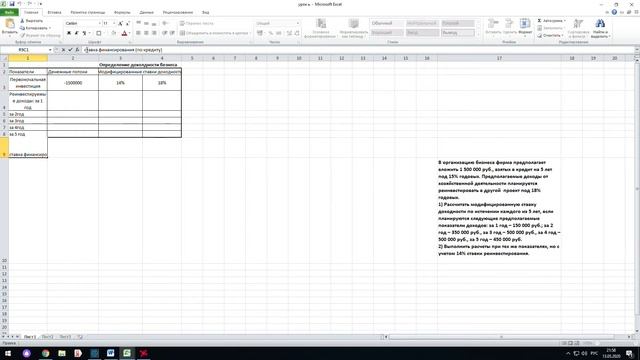Click the Percent Style icon
The width and height of the screenshot is (640, 360).
coord(270,33)
